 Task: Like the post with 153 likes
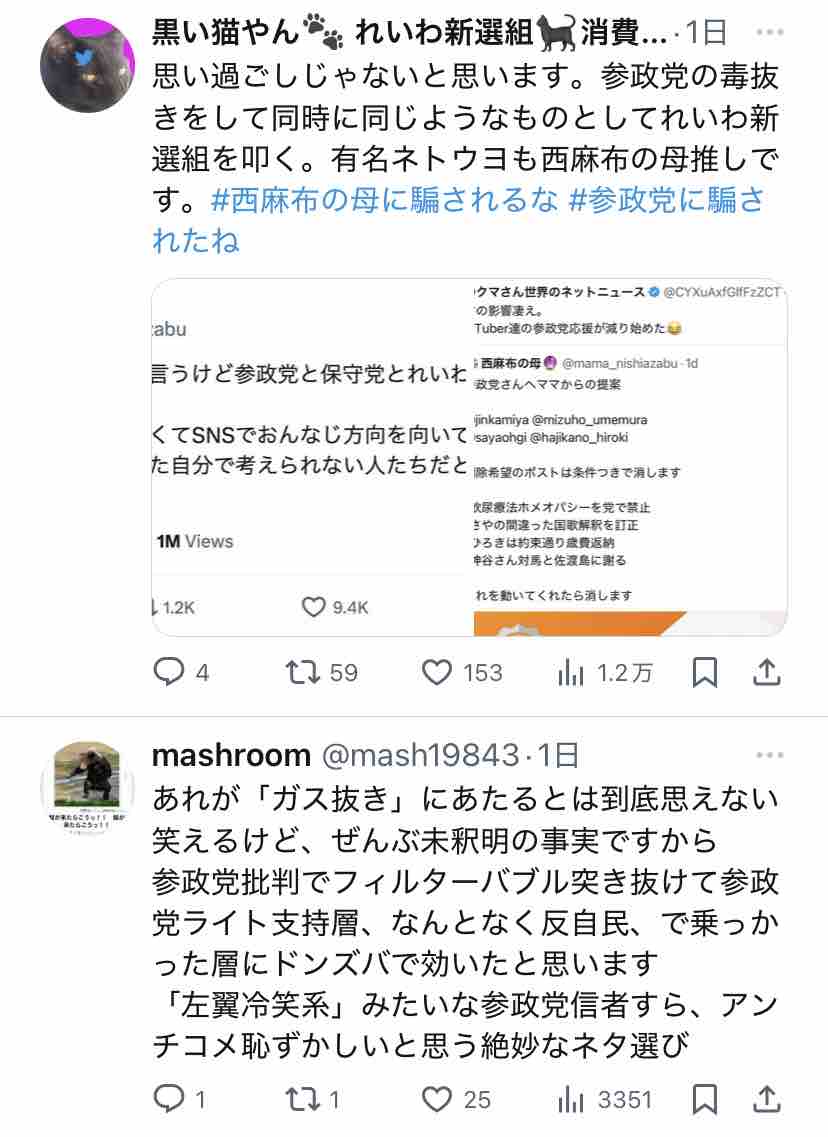tap(462, 672)
